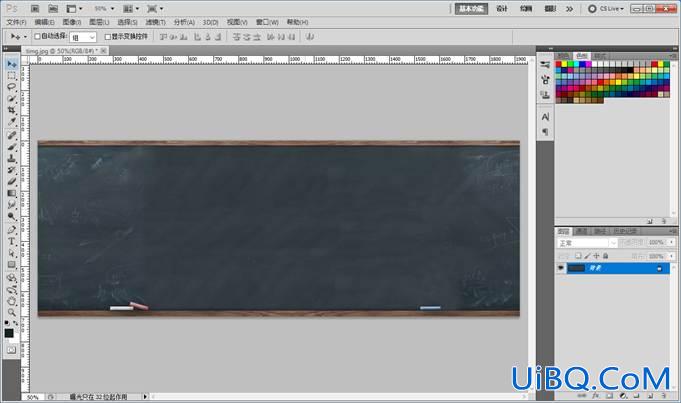
Task: Select the Rectangular Marquee tool
Action: (x=12, y=76)
